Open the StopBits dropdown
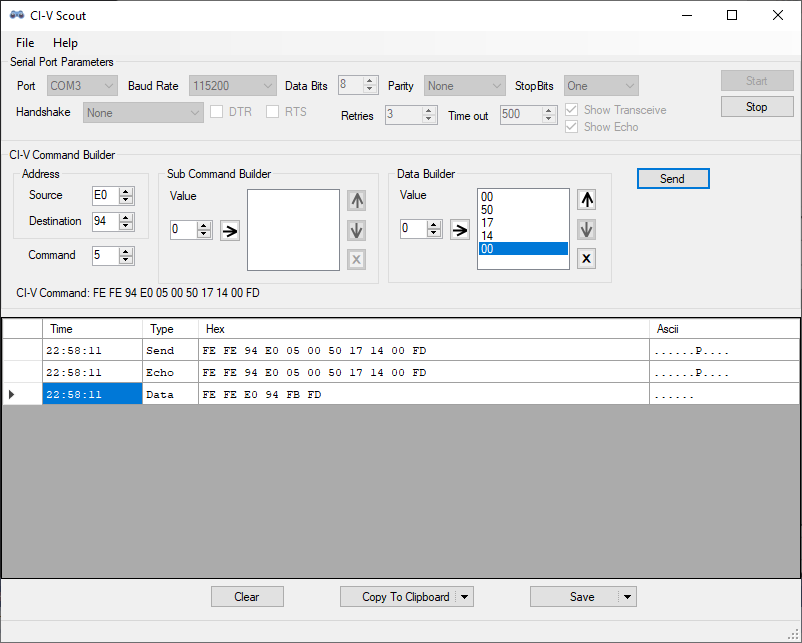This screenshot has width=802, height=643. 602,86
